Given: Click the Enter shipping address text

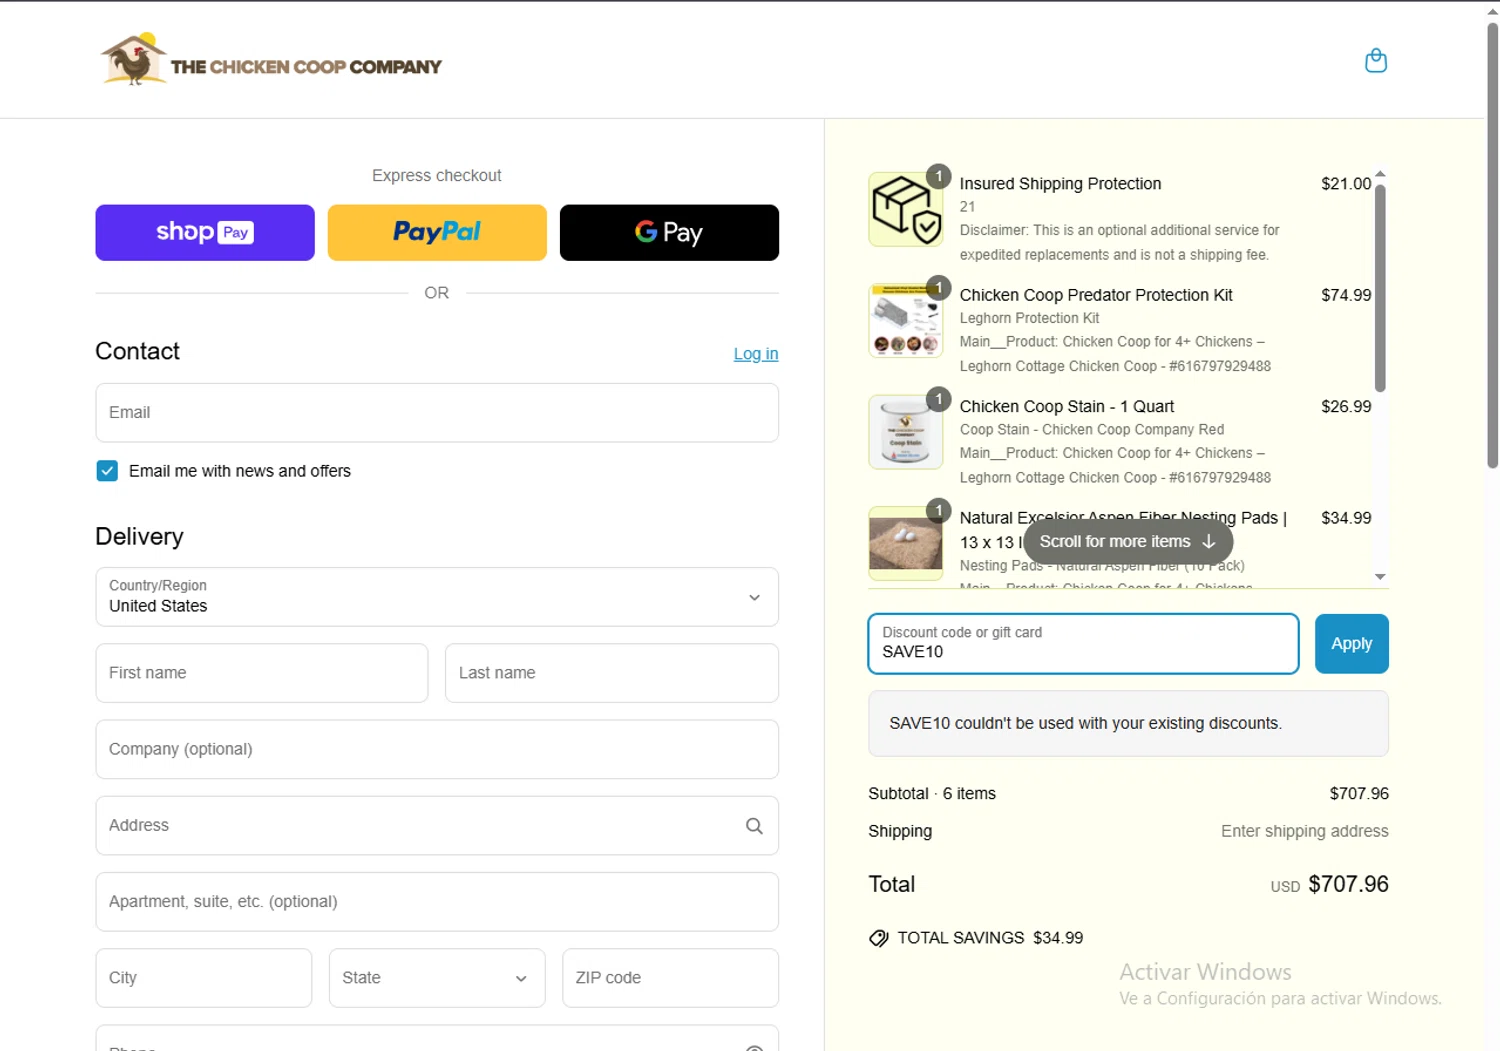Looking at the screenshot, I should pos(1304,832).
